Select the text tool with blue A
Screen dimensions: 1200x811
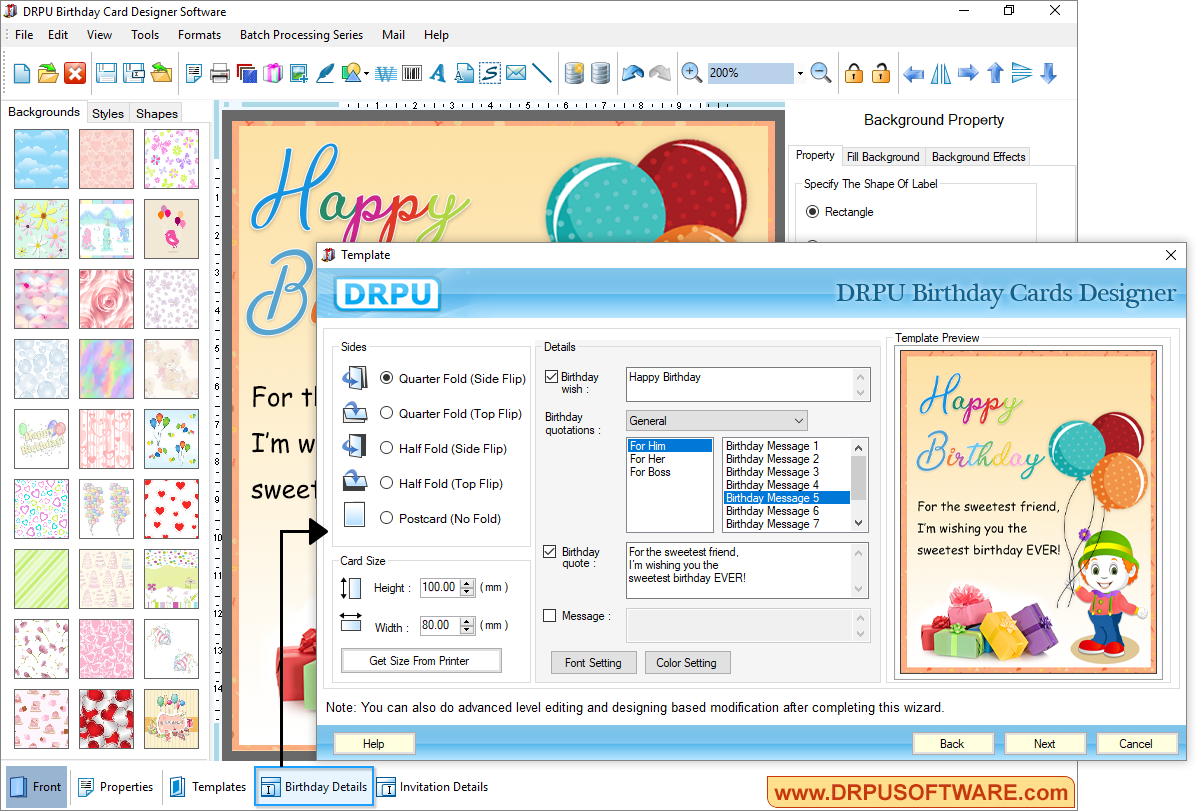coord(437,72)
